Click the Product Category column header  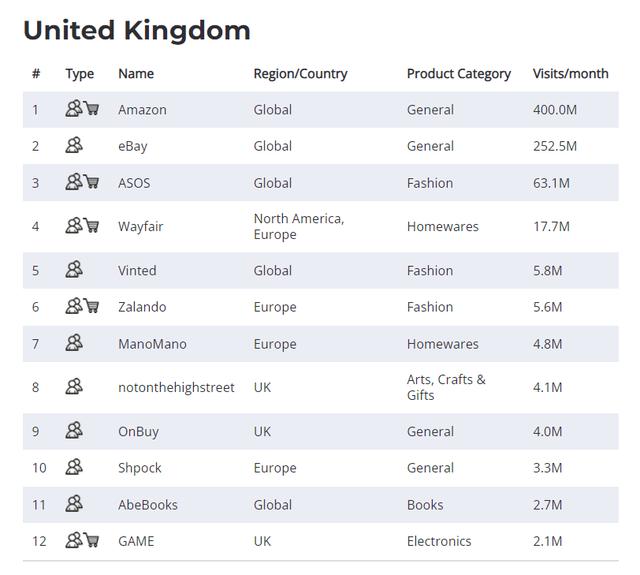pyautogui.click(x=458, y=74)
